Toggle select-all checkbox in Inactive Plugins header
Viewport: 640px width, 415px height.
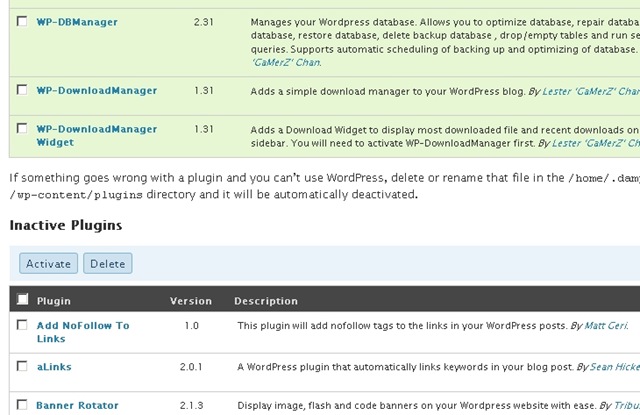[22, 300]
